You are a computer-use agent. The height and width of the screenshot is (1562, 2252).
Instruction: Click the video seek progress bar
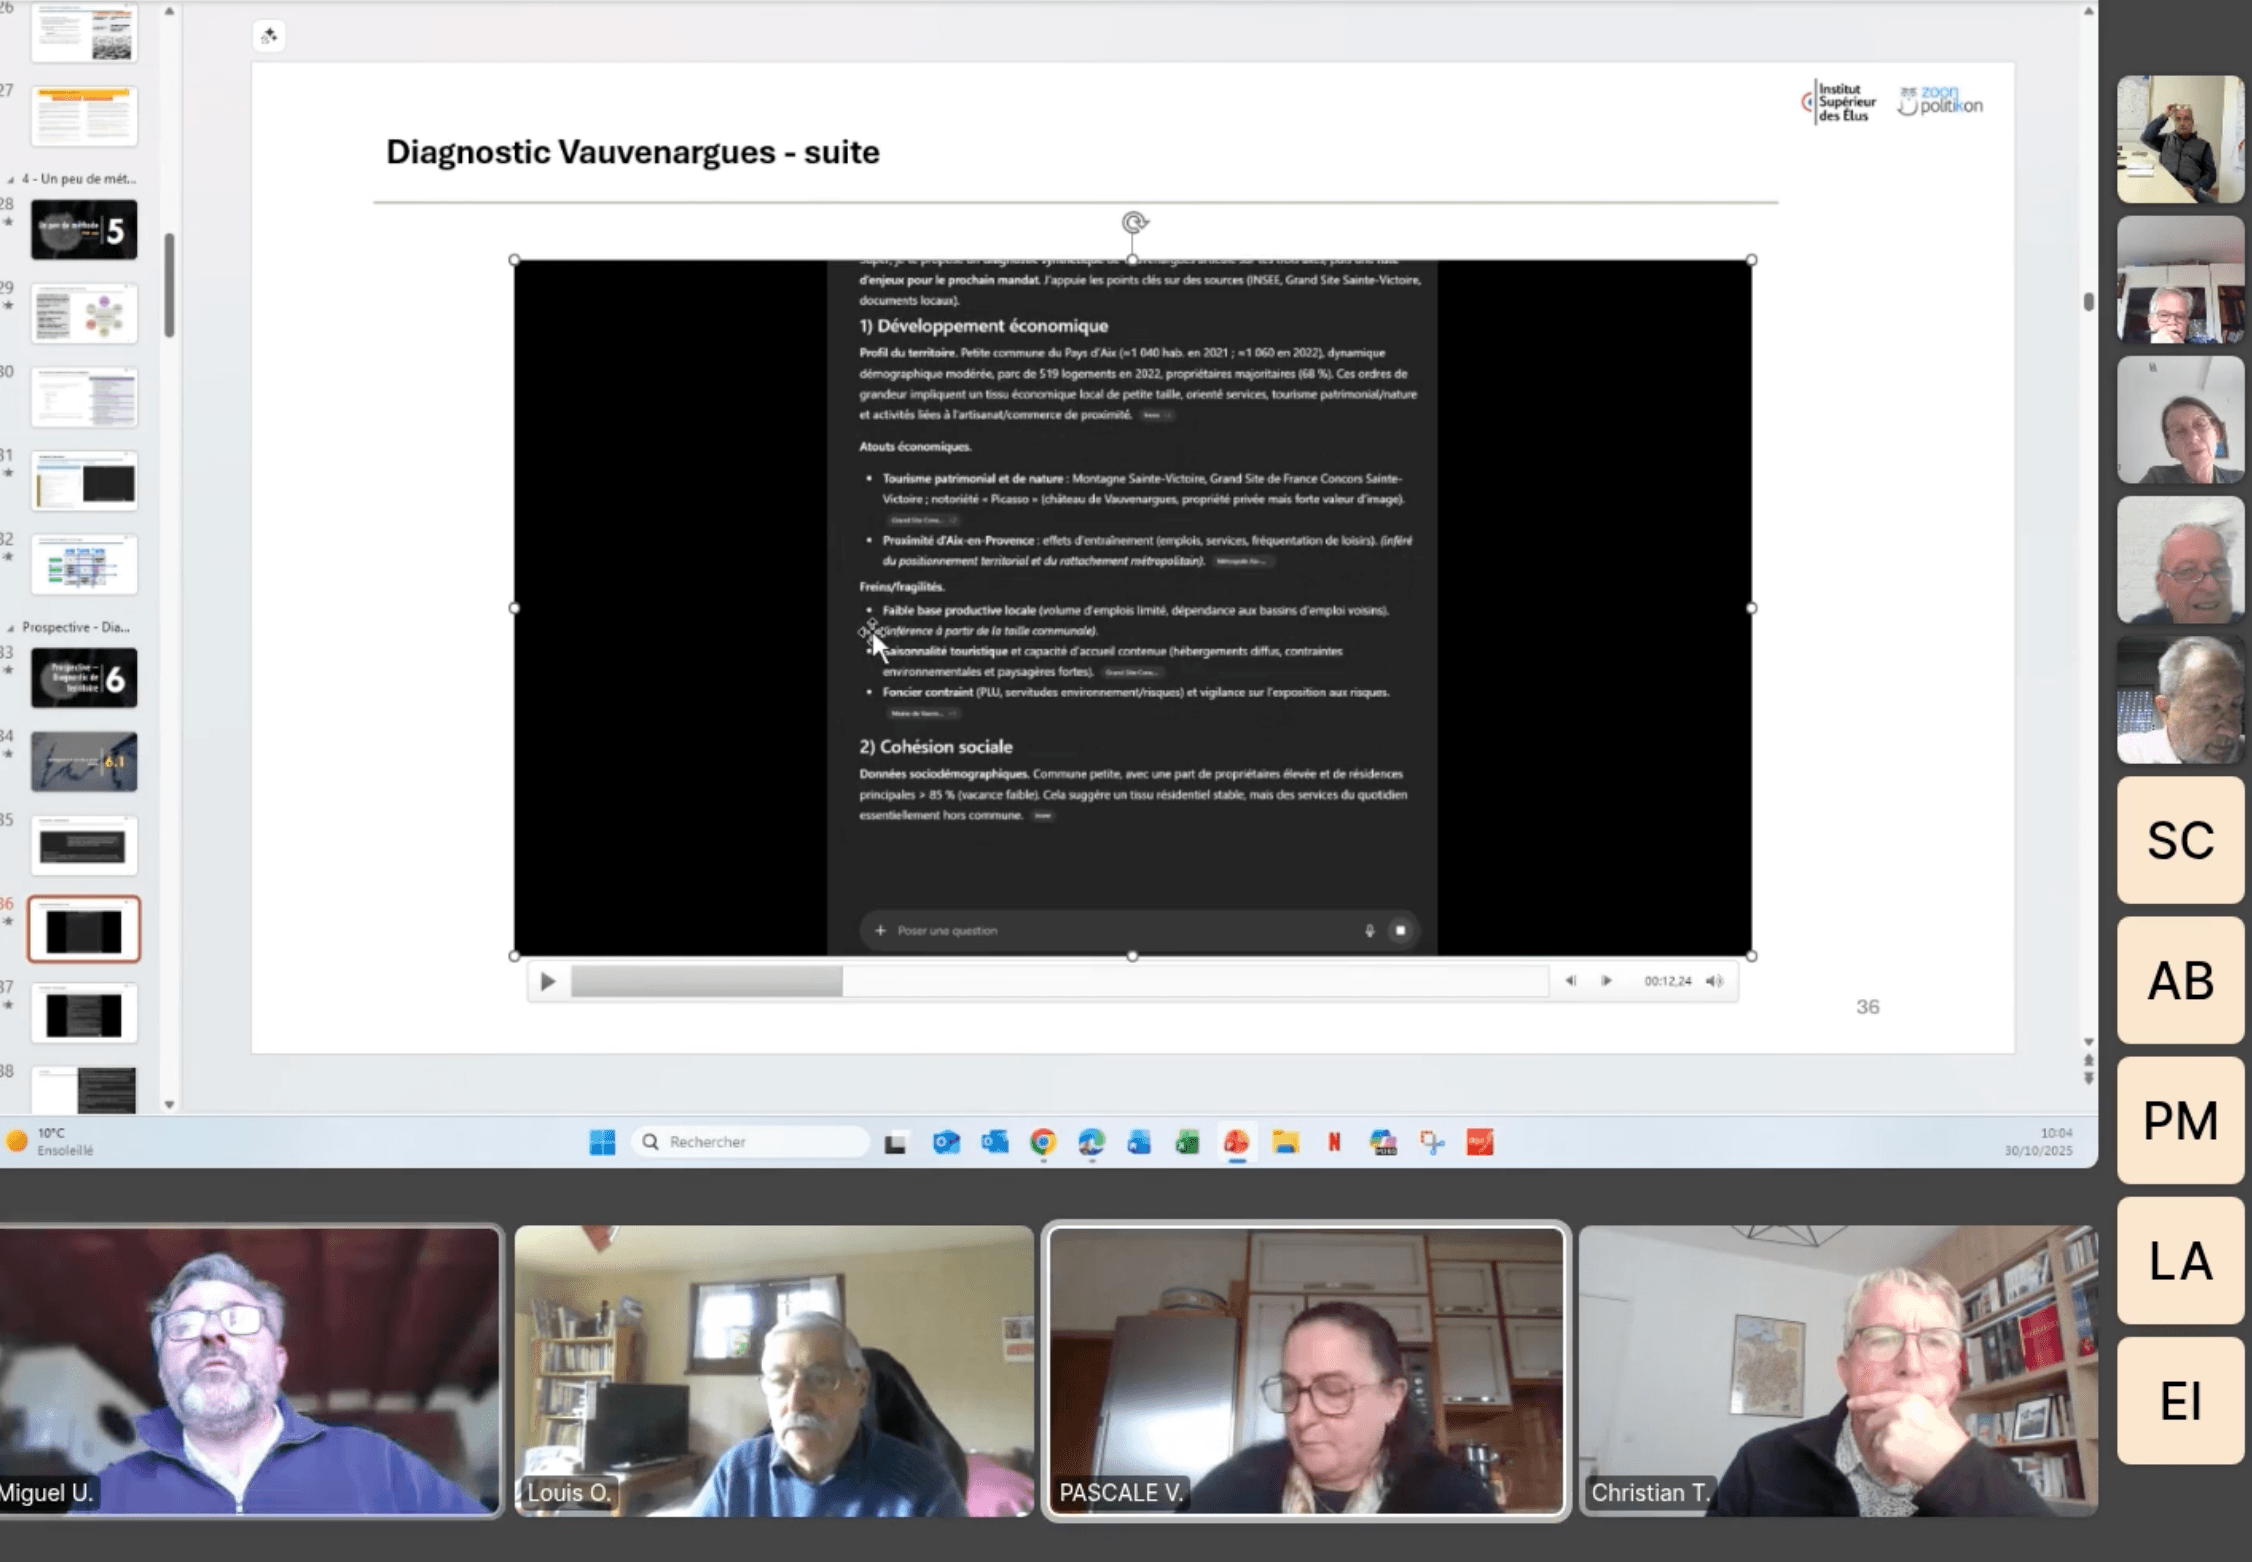1060,981
